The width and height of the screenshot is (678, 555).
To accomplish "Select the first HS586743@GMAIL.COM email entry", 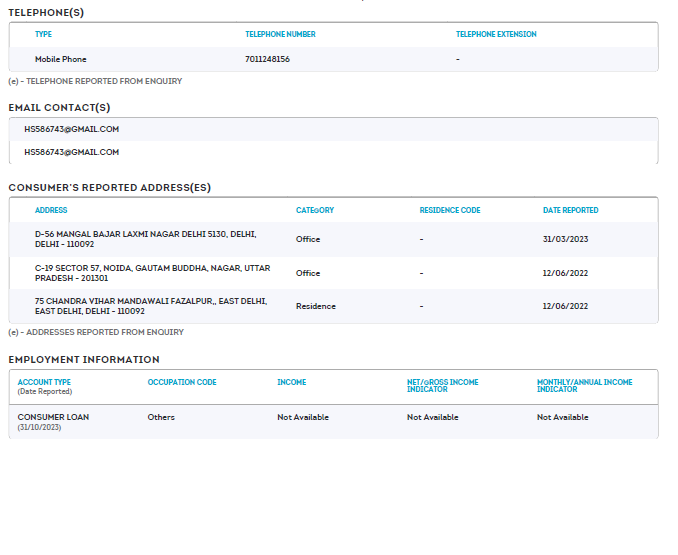I will point(72,129).
